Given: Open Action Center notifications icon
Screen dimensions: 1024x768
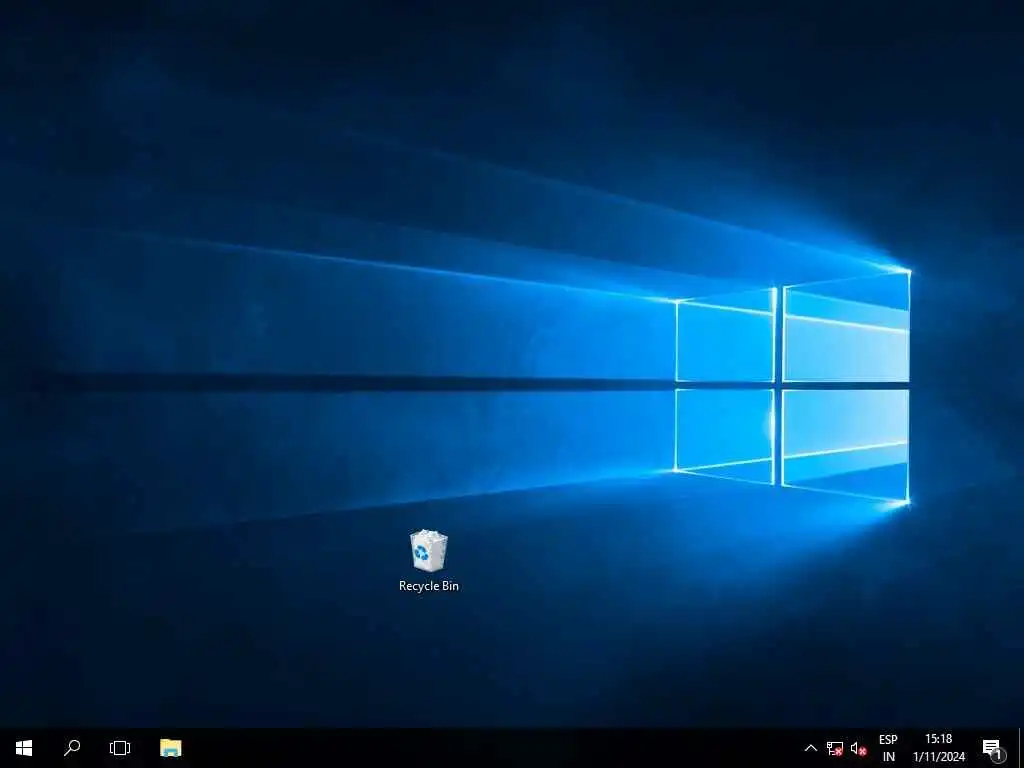Looking at the screenshot, I should (x=993, y=748).
